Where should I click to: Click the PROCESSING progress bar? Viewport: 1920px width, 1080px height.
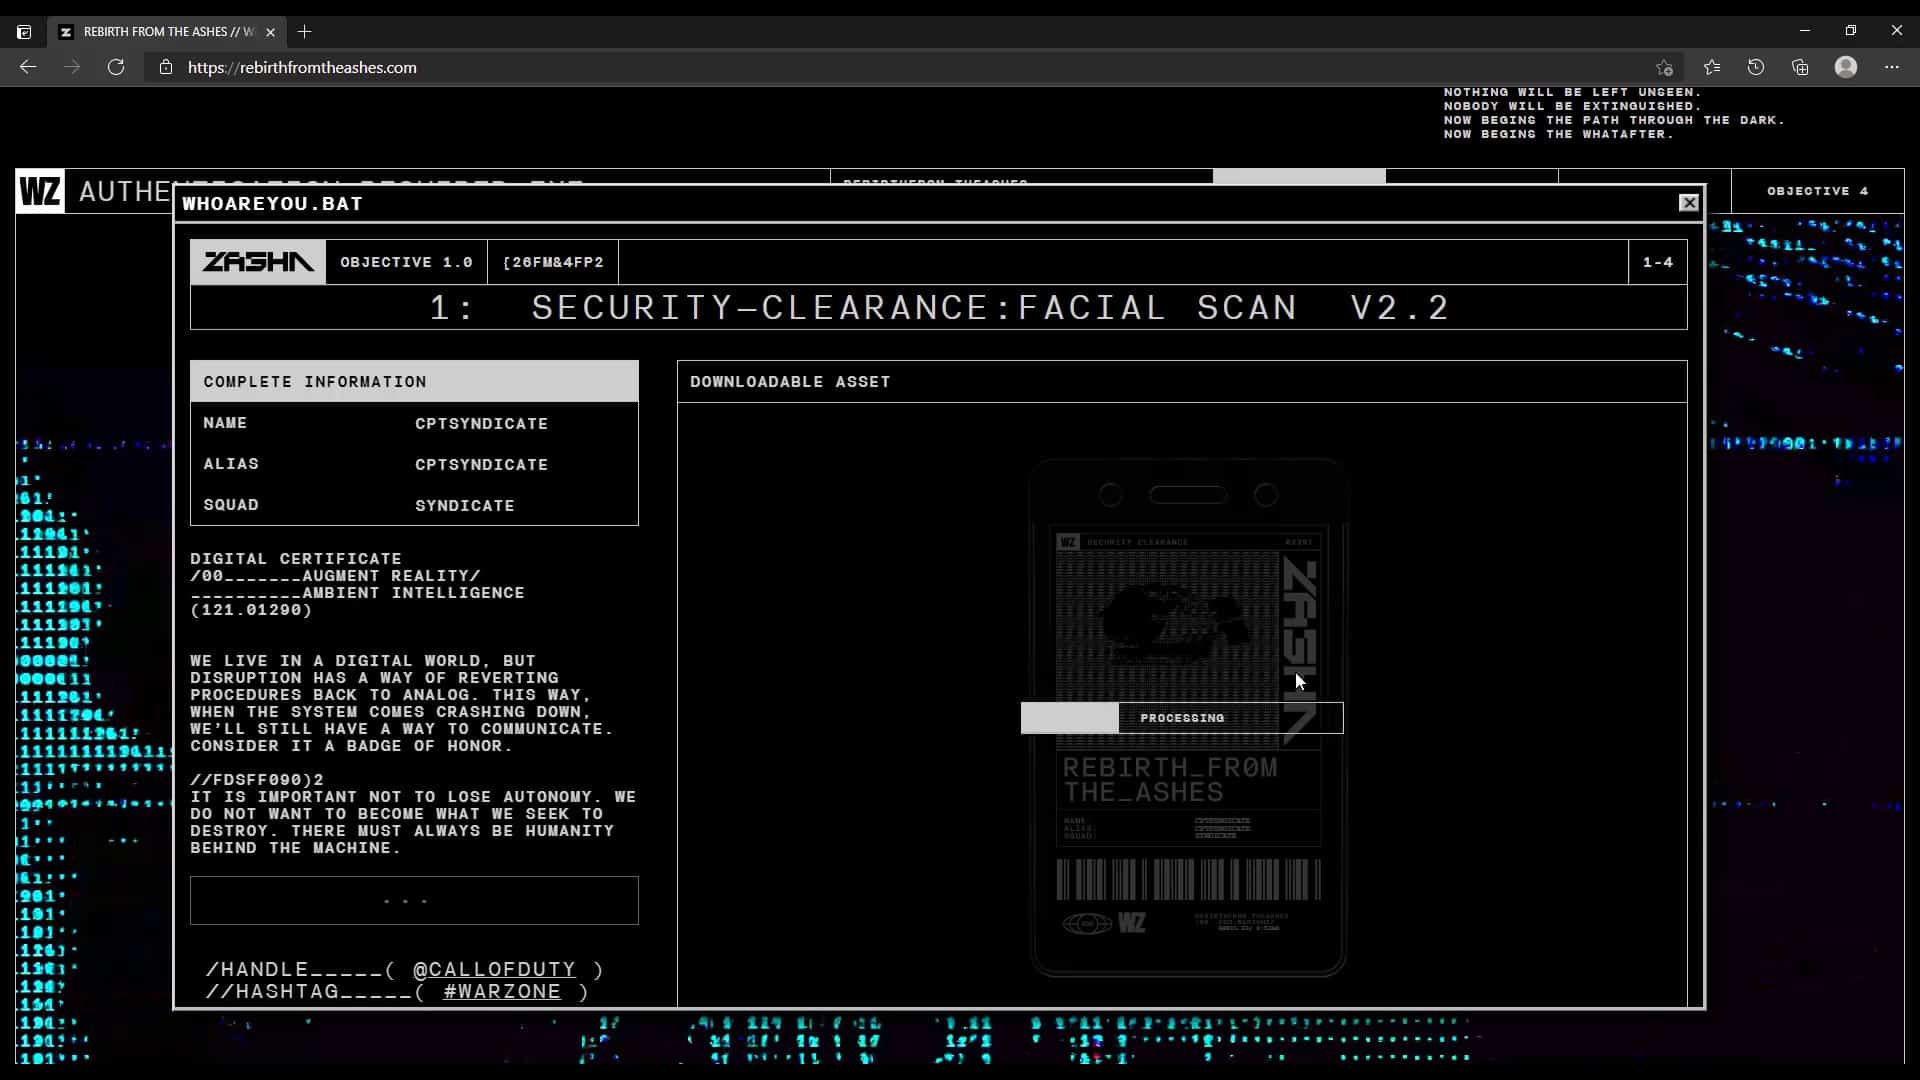[x=1182, y=718]
